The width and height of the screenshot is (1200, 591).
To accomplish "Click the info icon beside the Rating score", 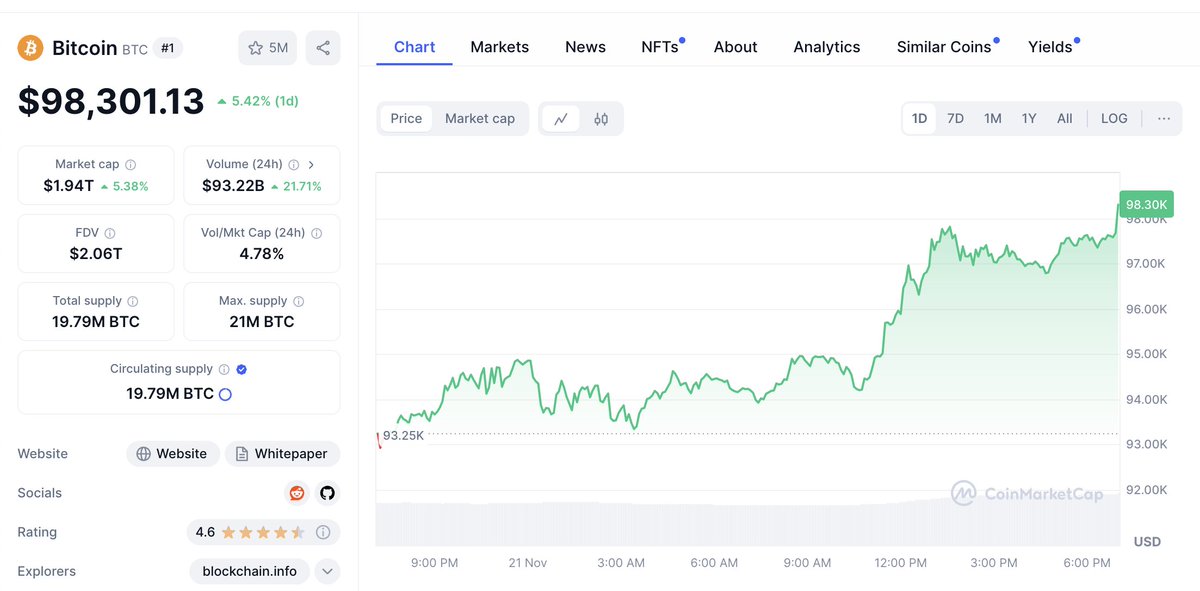I will 323,532.
